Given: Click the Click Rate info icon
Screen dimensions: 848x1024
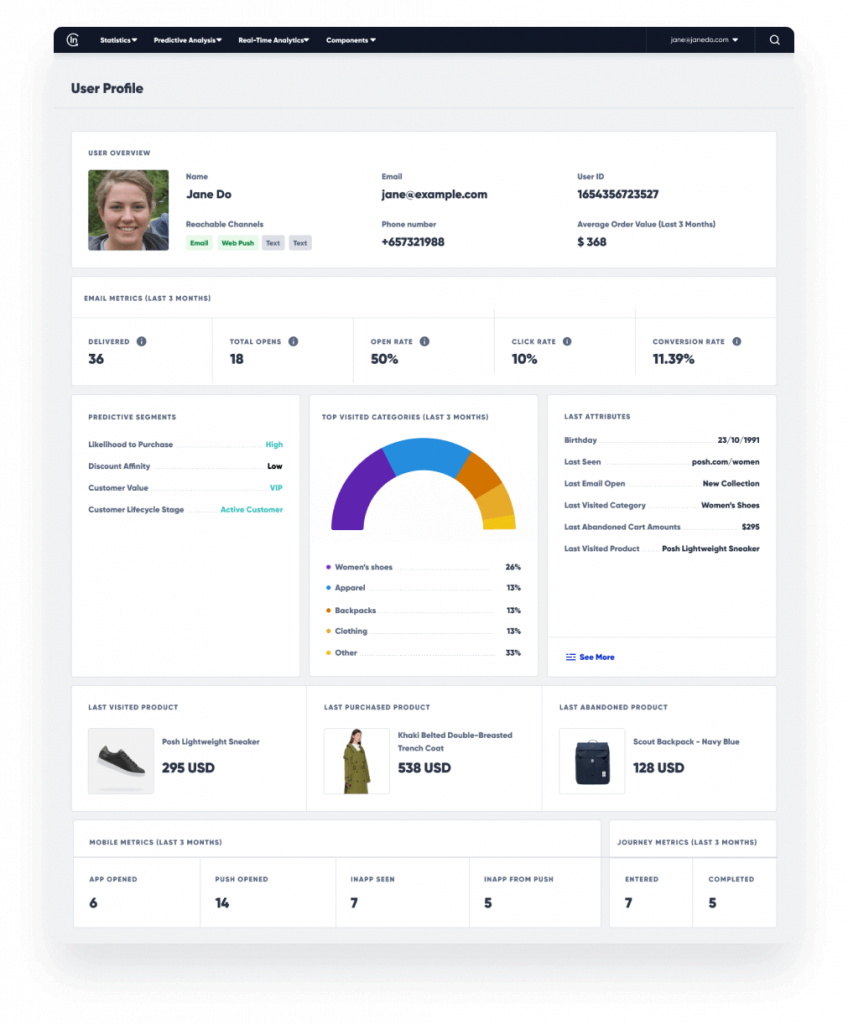Looking at the screenshot, I should pos(568,340).
